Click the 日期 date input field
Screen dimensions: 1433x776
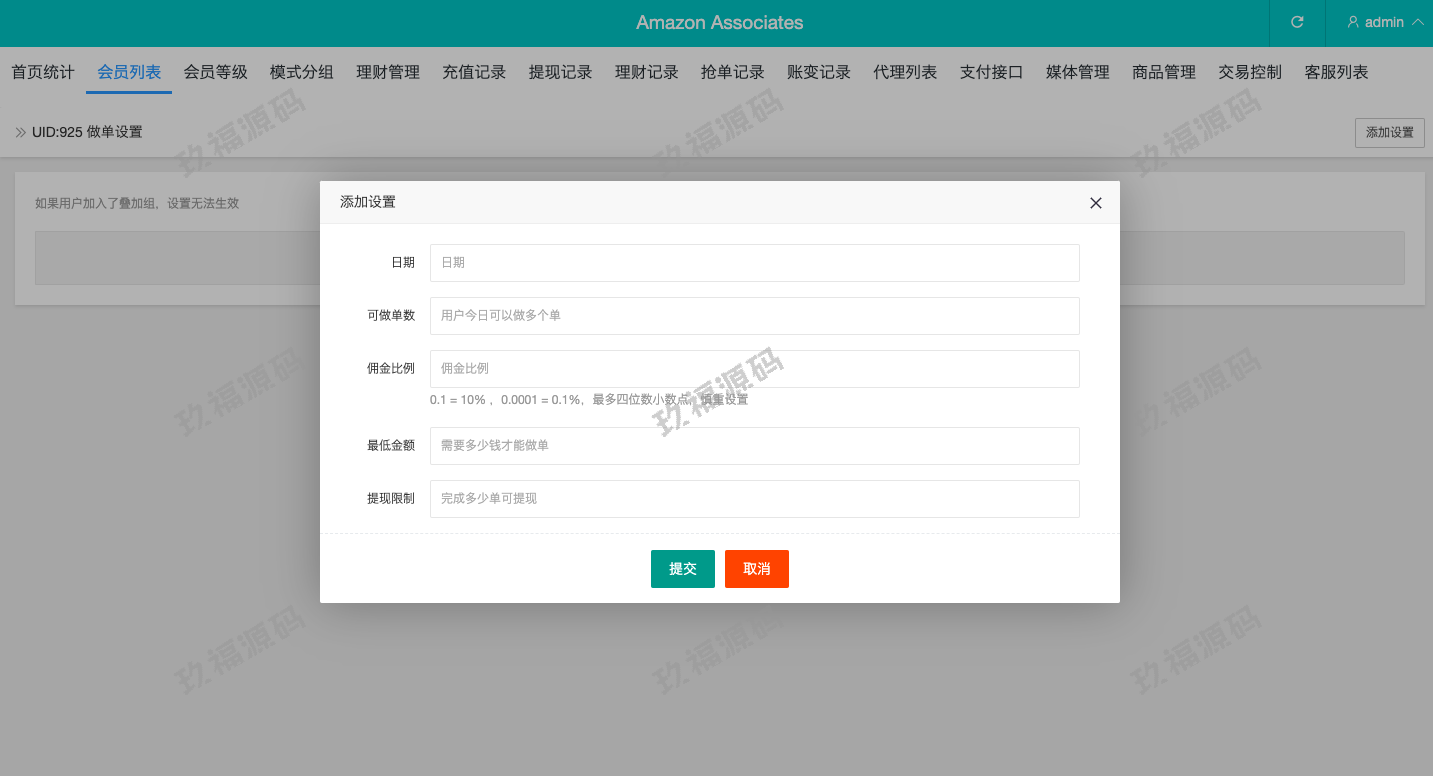click(754, 263)
